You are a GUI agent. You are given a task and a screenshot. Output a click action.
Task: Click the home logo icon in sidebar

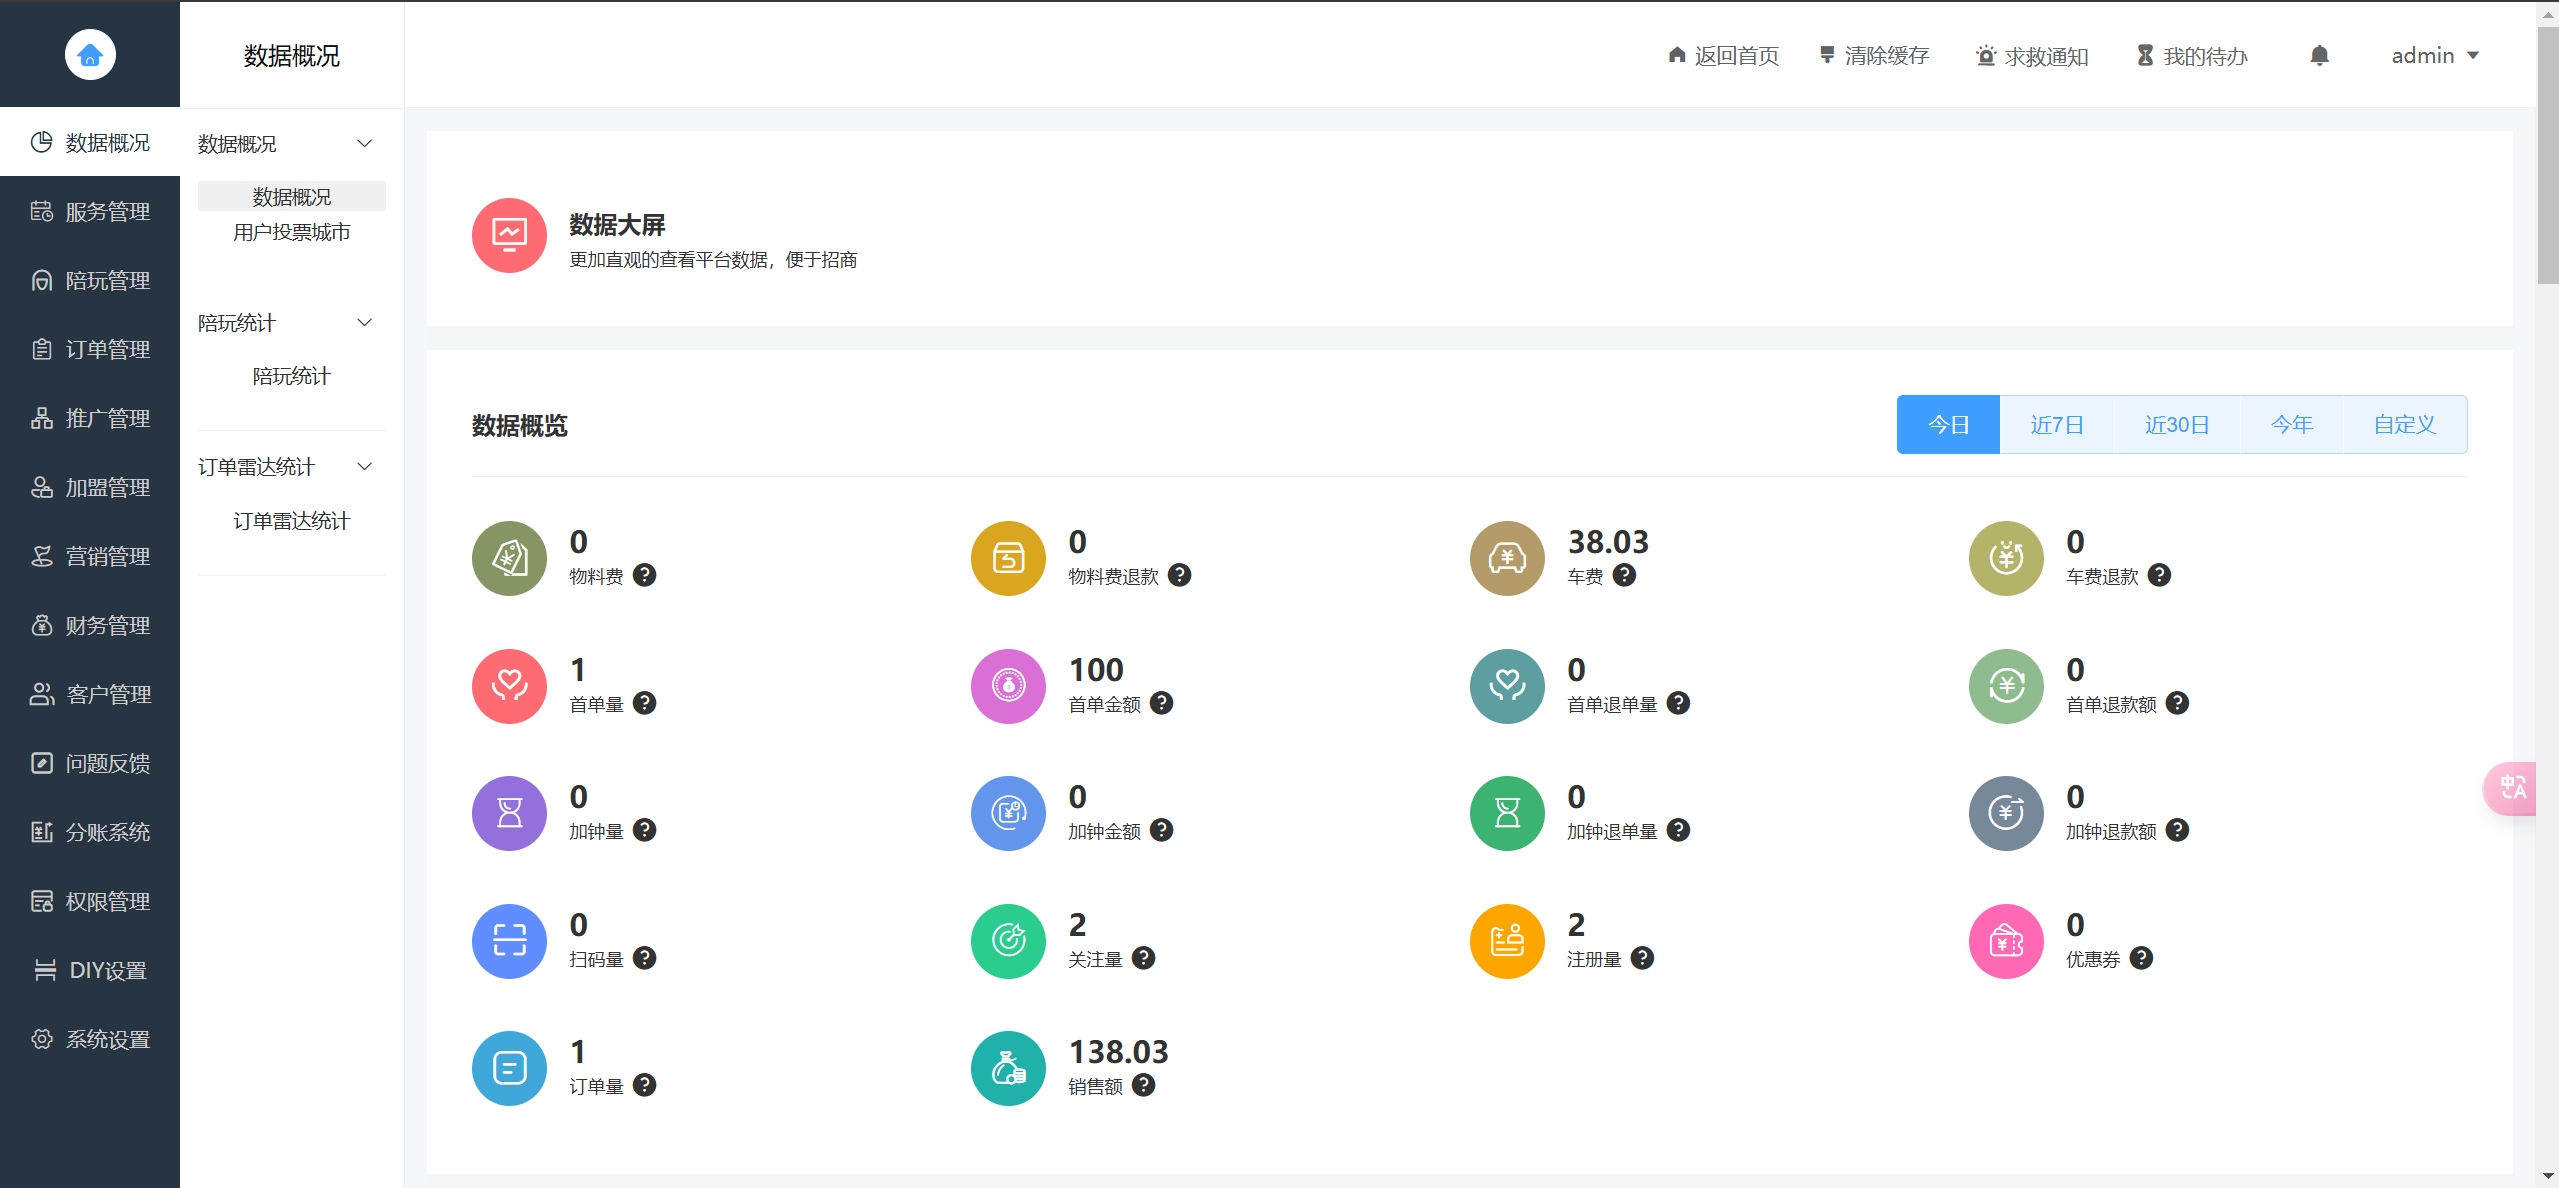pyautogui.click(x=90, y=54)
